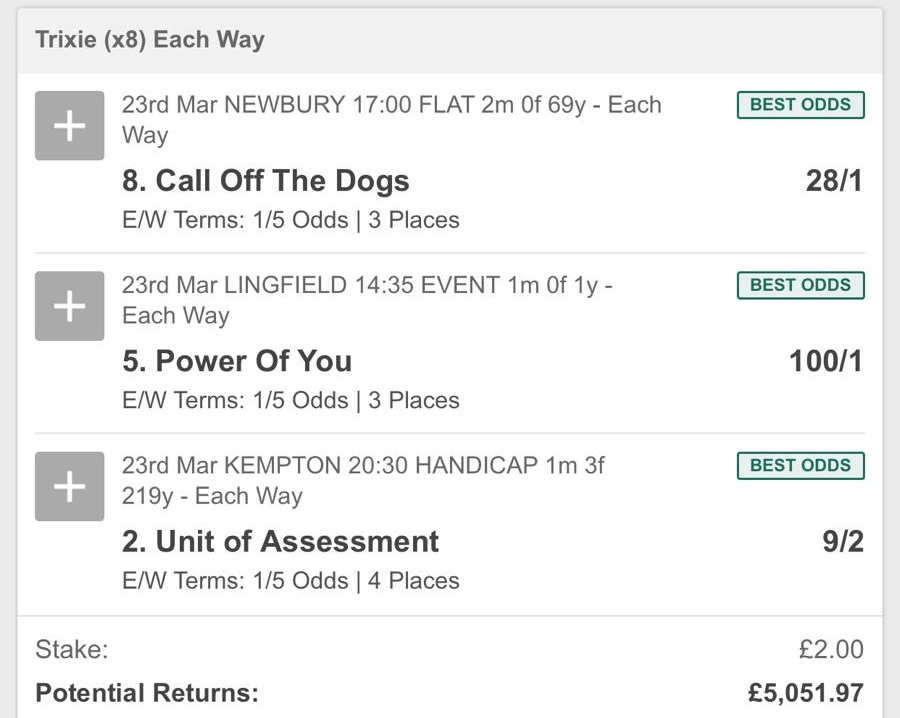The image size is (900, 718).
Task: Click E/W terms under Call Off The Dogs
Action: point(290,220)
